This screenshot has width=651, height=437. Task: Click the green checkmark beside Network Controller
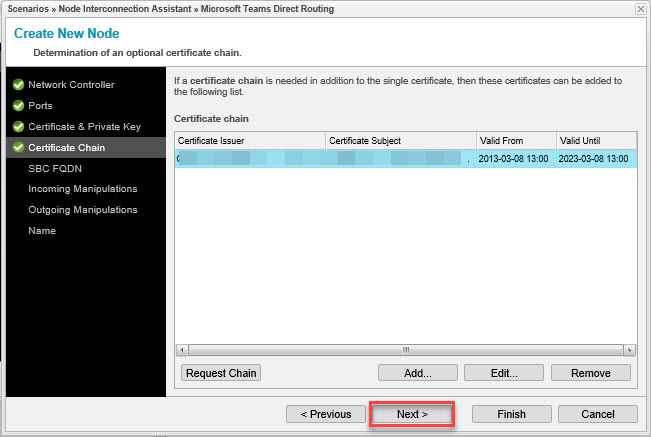click(x=18, y=85)
